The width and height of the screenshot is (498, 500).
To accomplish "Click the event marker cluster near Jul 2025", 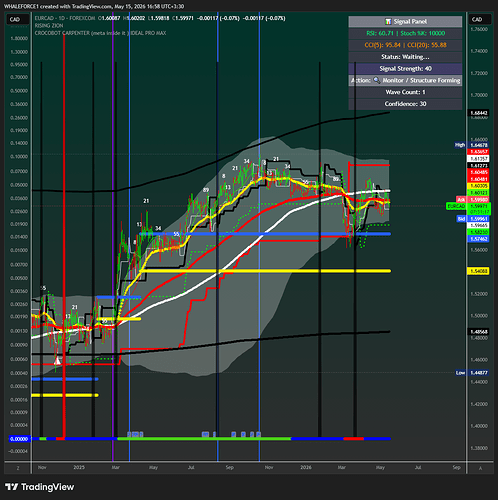I will (206, 434).
